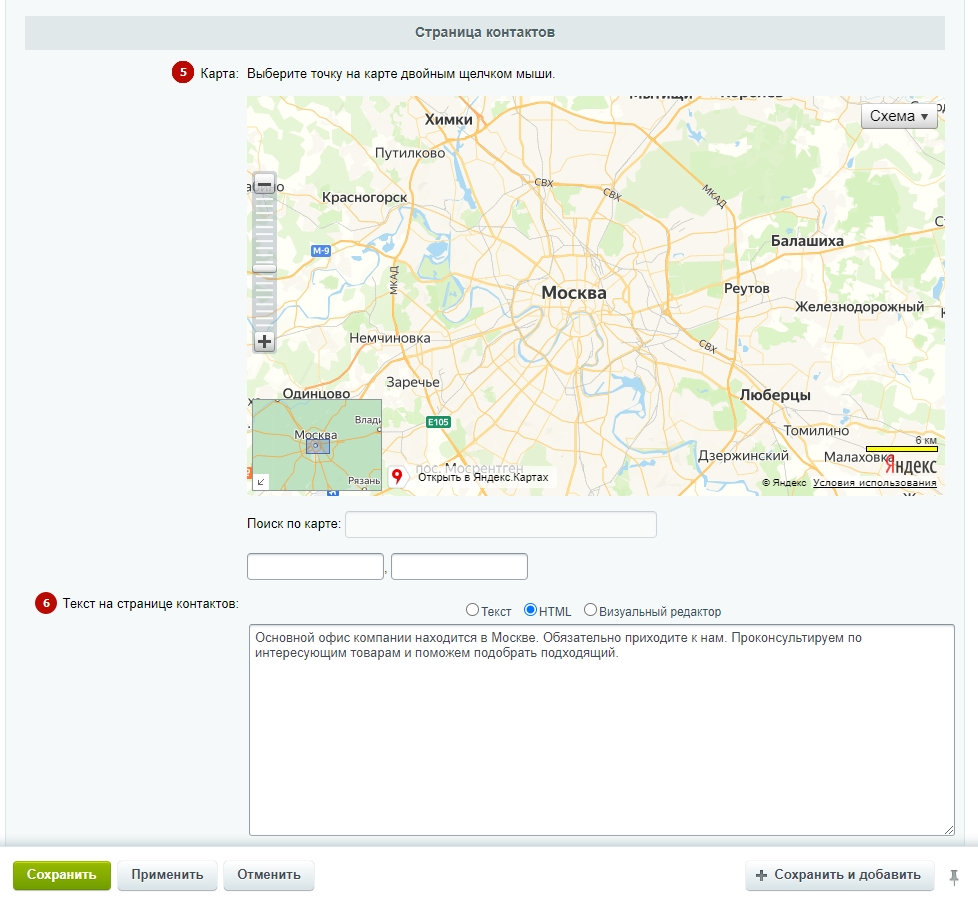The image size is (978, 901).
Task: Click the Томилино label on map
Action: 816,431
